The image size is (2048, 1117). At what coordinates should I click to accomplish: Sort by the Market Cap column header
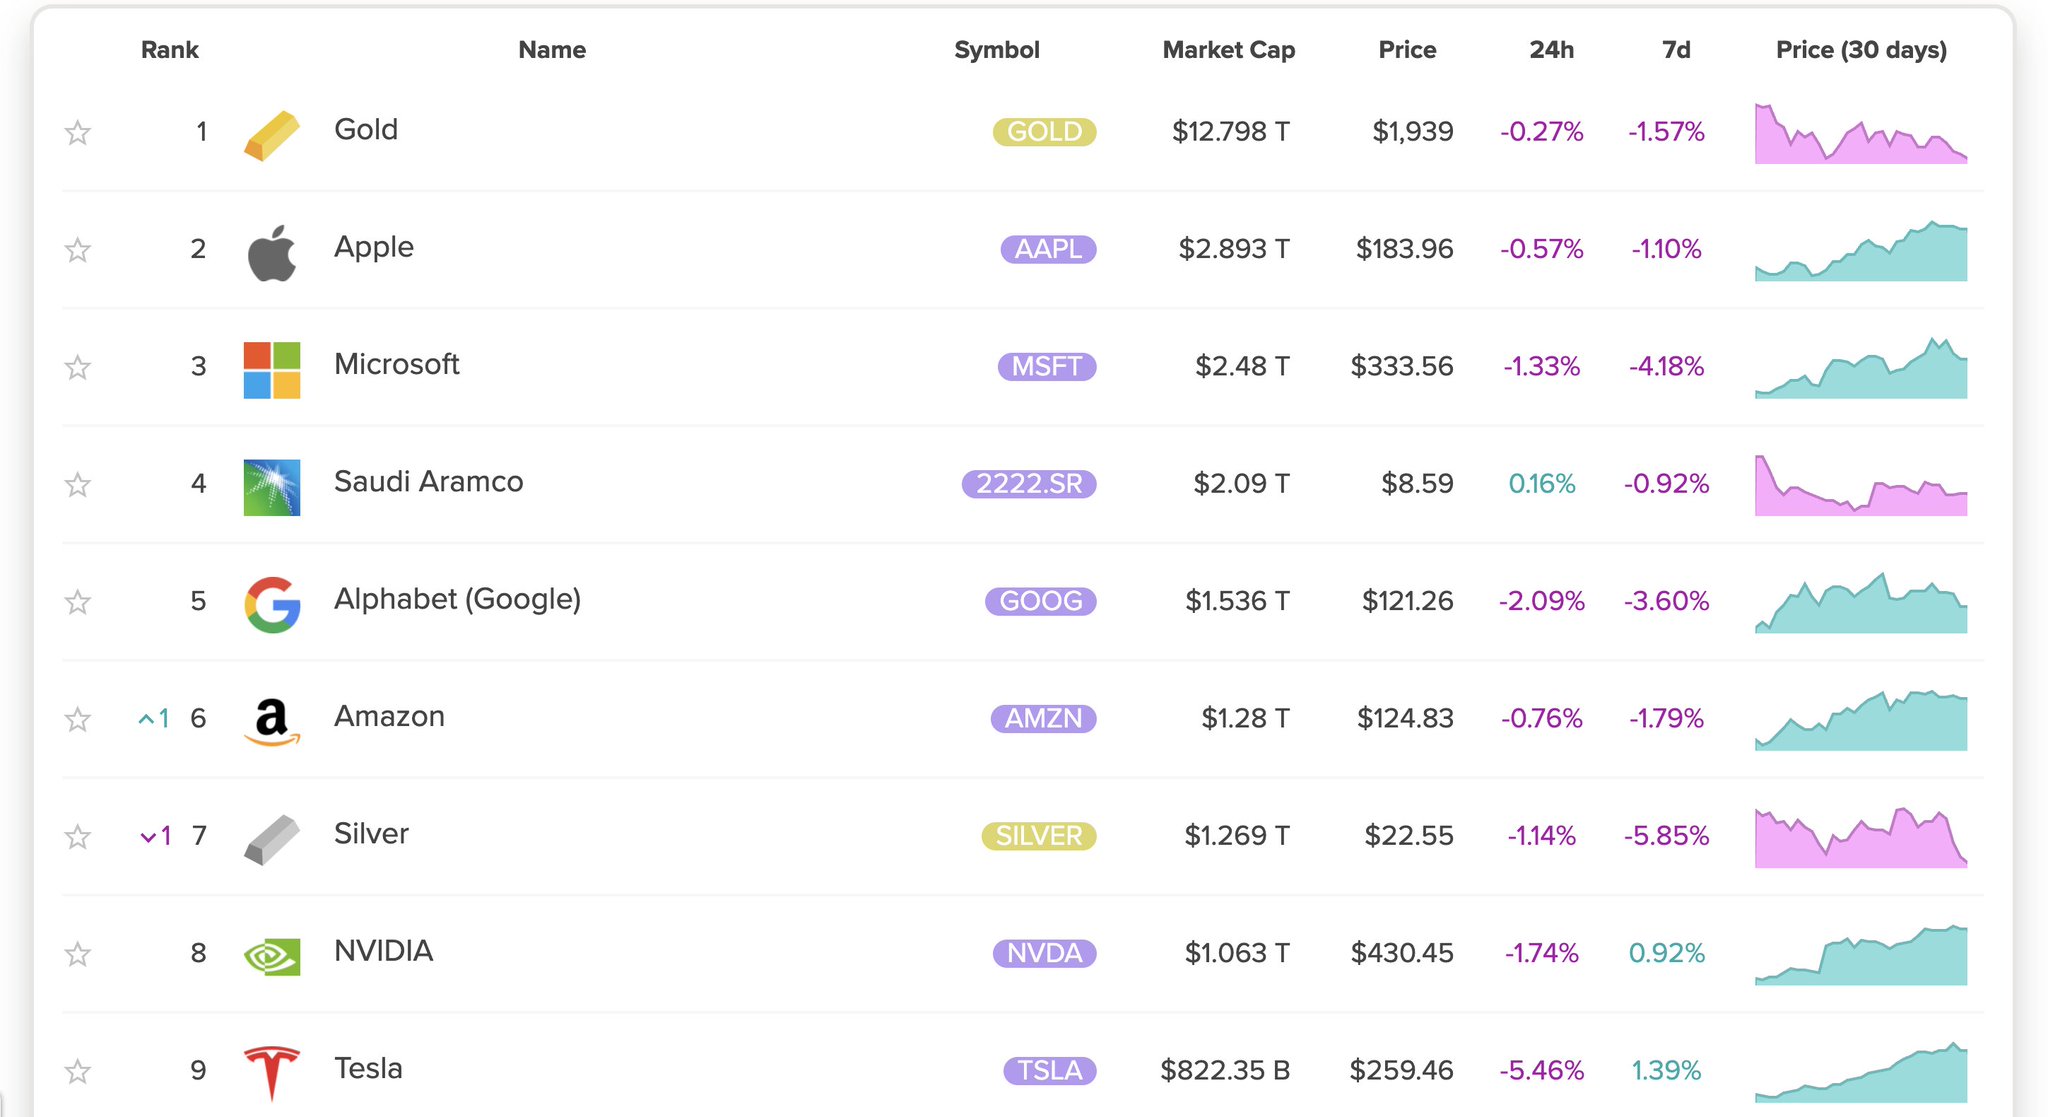pos(1229,50)
